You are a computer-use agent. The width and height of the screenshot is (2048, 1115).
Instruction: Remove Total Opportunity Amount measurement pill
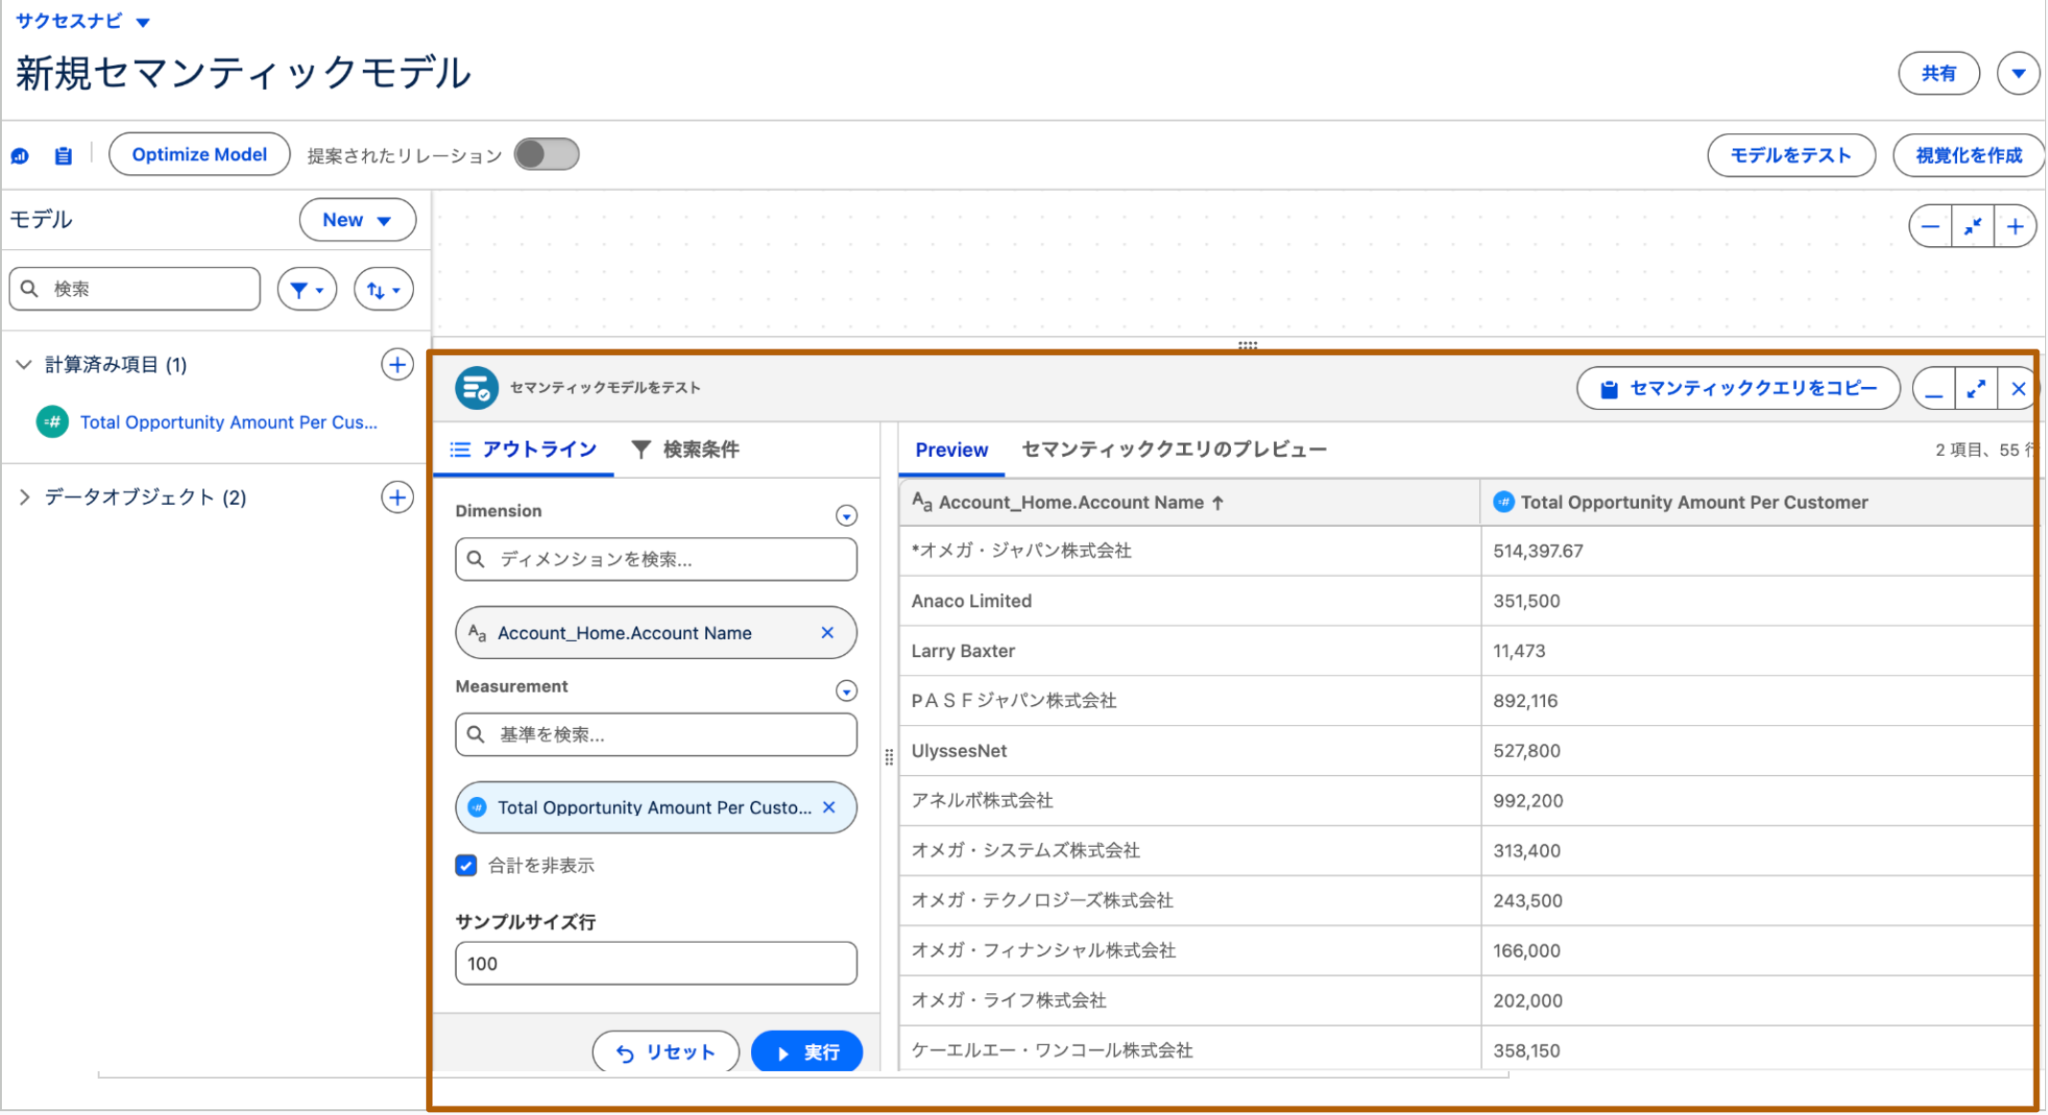[x=829, y=807]
